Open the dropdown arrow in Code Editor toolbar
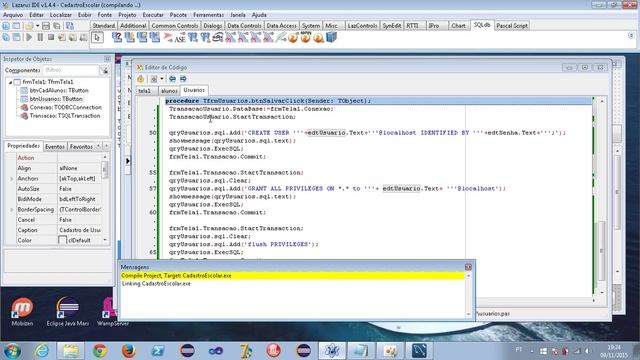This screenshot has width=640, height=360. 162,79
